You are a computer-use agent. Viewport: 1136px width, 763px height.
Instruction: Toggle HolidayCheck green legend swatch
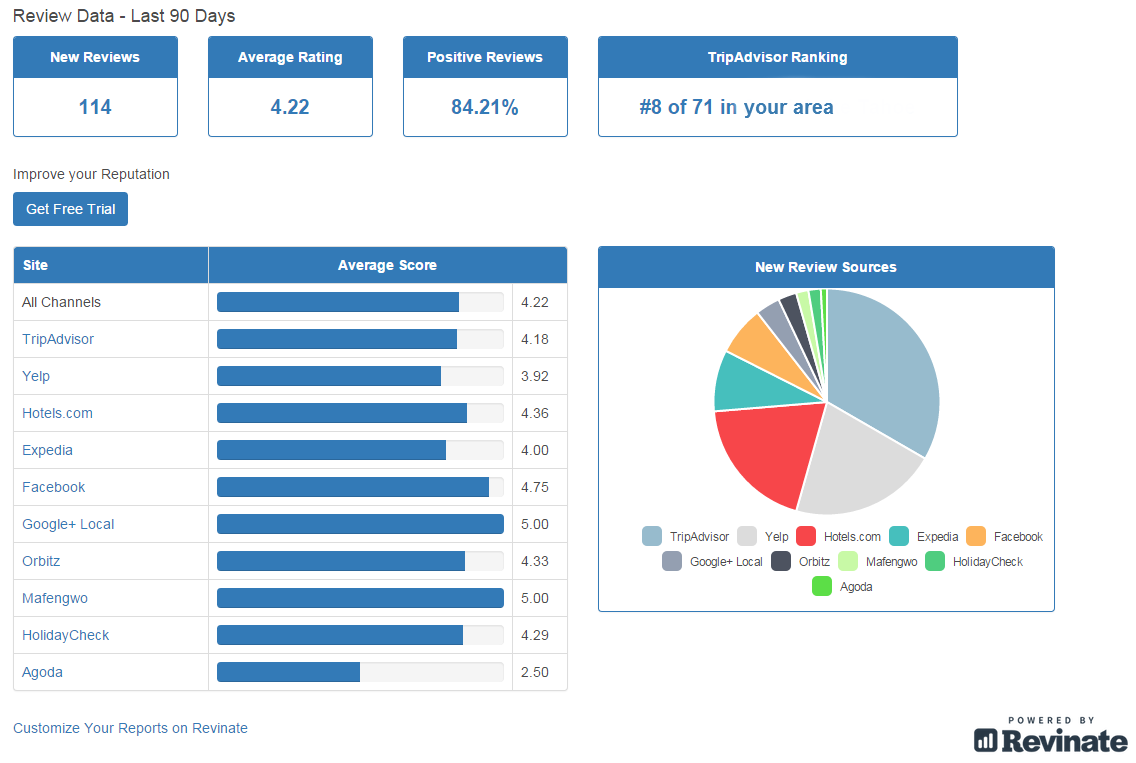click(935, 562)
